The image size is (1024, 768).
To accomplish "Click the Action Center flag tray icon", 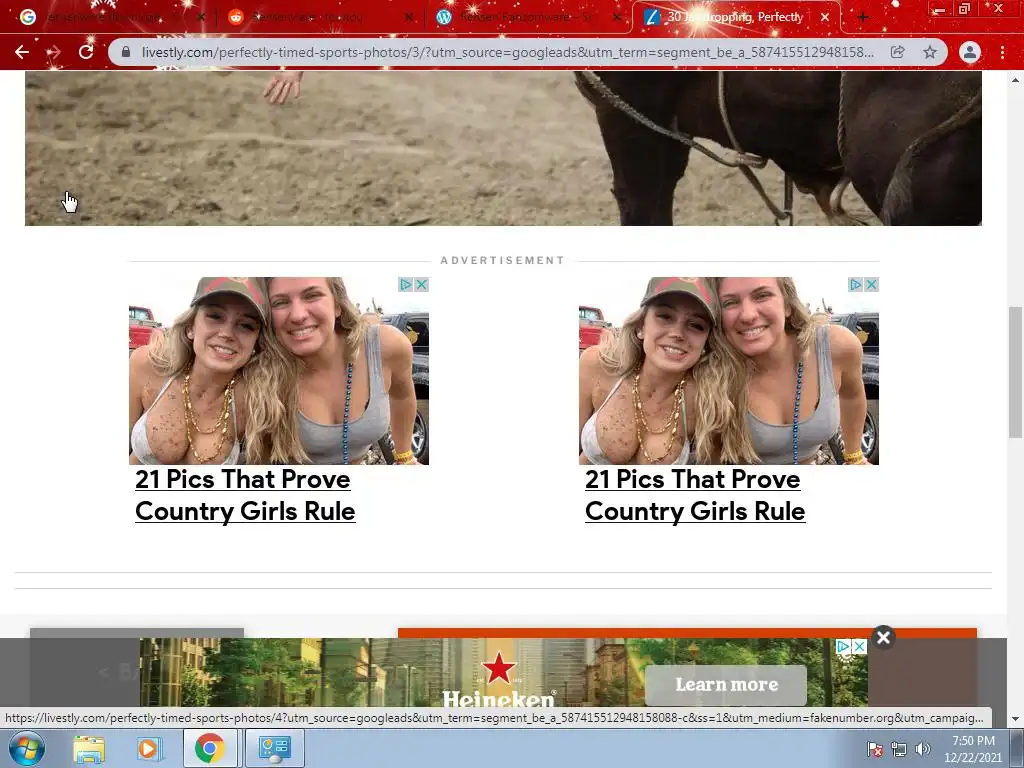I will coord(874,749).
